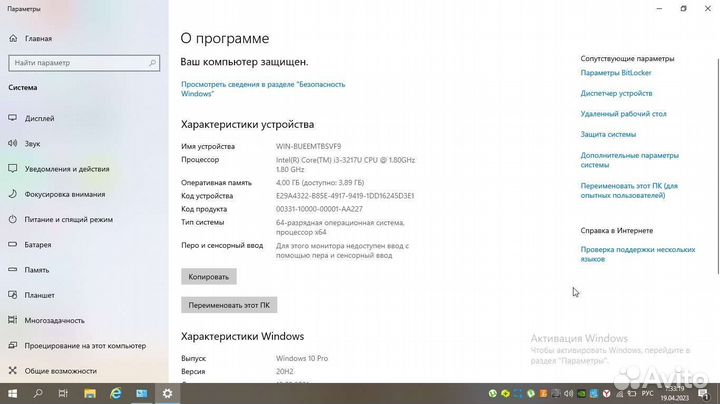This screenshot has width=720, height=404.
Task: Open Уведомления и действия settings
Action: (x=59, y=169)
